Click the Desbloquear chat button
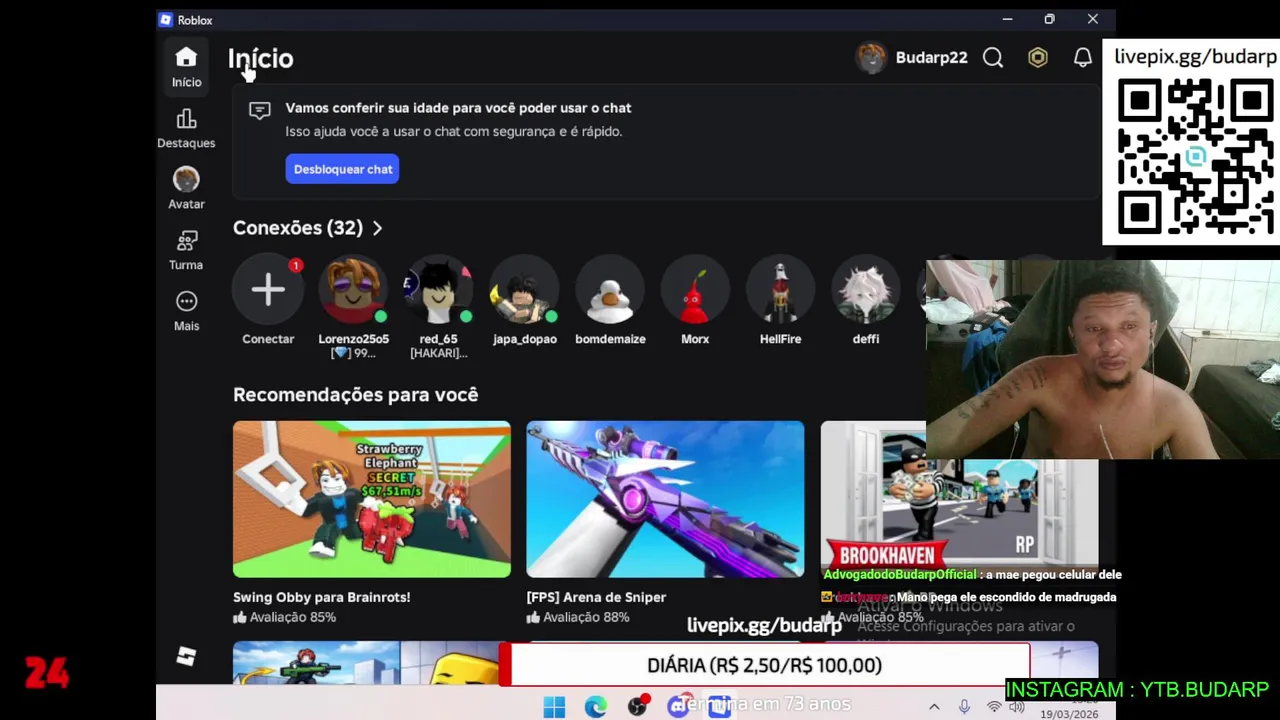1280x720 pixels. tap(342, 169)
